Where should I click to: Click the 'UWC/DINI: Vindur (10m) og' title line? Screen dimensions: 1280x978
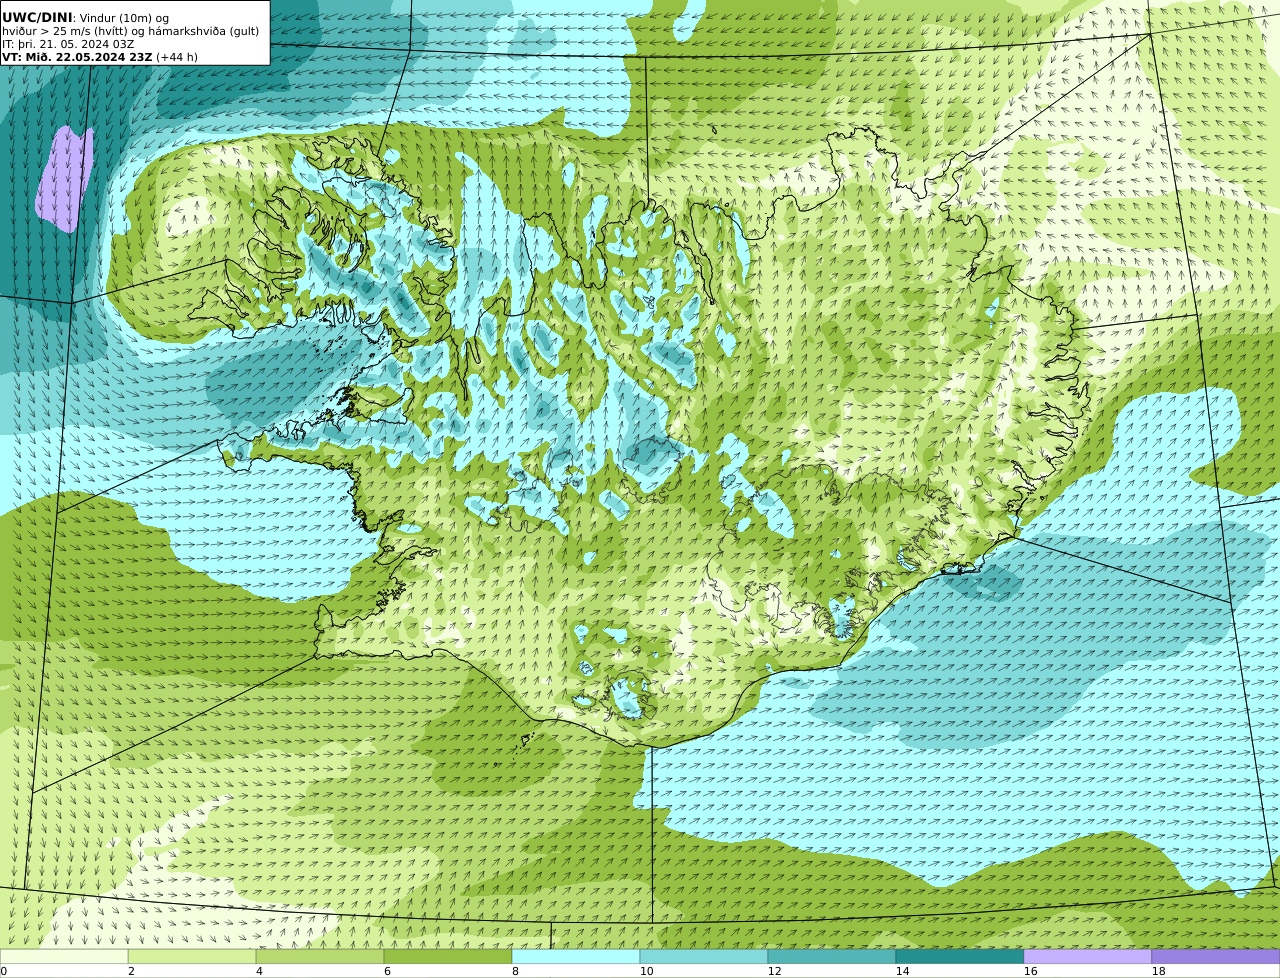(x=86, y=17)
